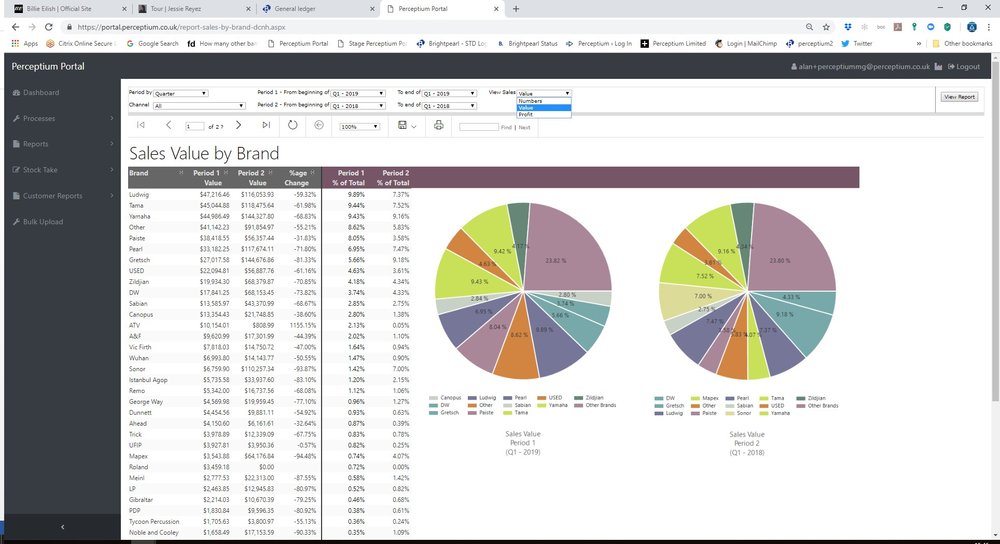The image size is (1000, 544).
Task: Go to the next report page
Action: coord(238,125)
